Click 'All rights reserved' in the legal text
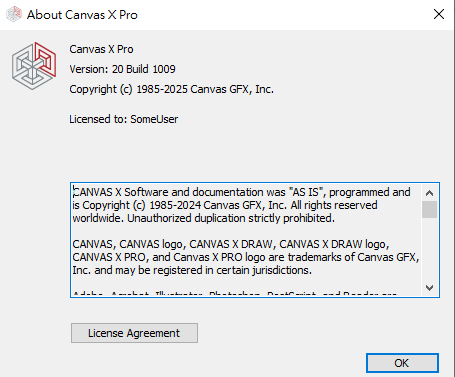This screenshot has height=377, width=455. 334,205
